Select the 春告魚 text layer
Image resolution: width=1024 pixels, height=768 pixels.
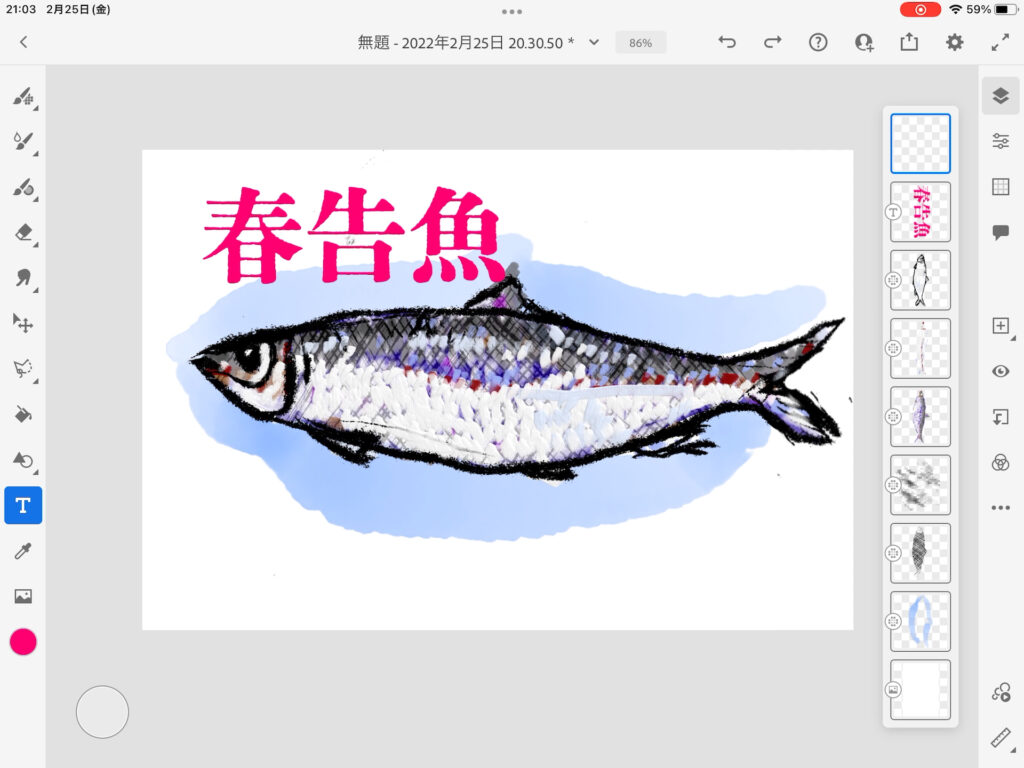920,212
